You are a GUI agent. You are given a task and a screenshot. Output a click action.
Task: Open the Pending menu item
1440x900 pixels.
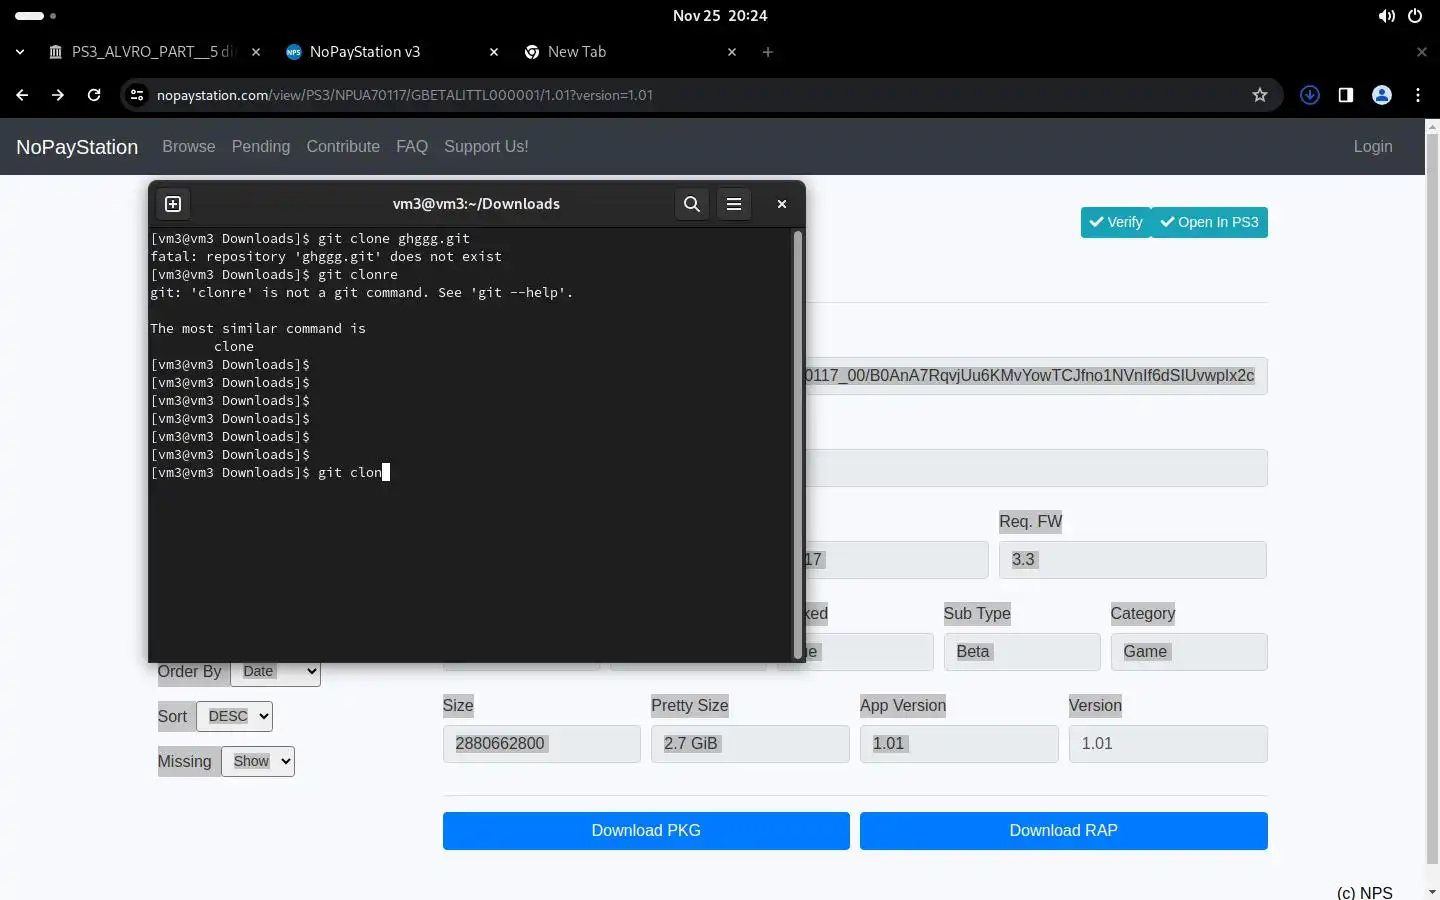261,146
